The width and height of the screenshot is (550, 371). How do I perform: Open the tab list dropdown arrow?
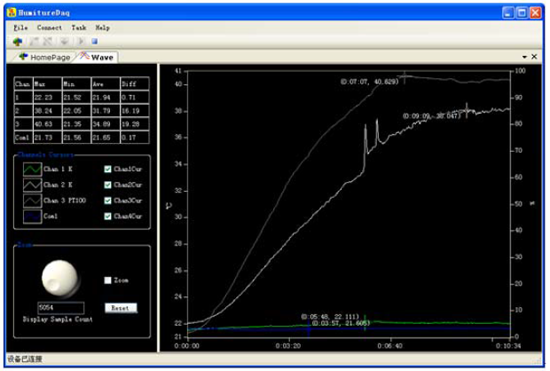(524, 57)
